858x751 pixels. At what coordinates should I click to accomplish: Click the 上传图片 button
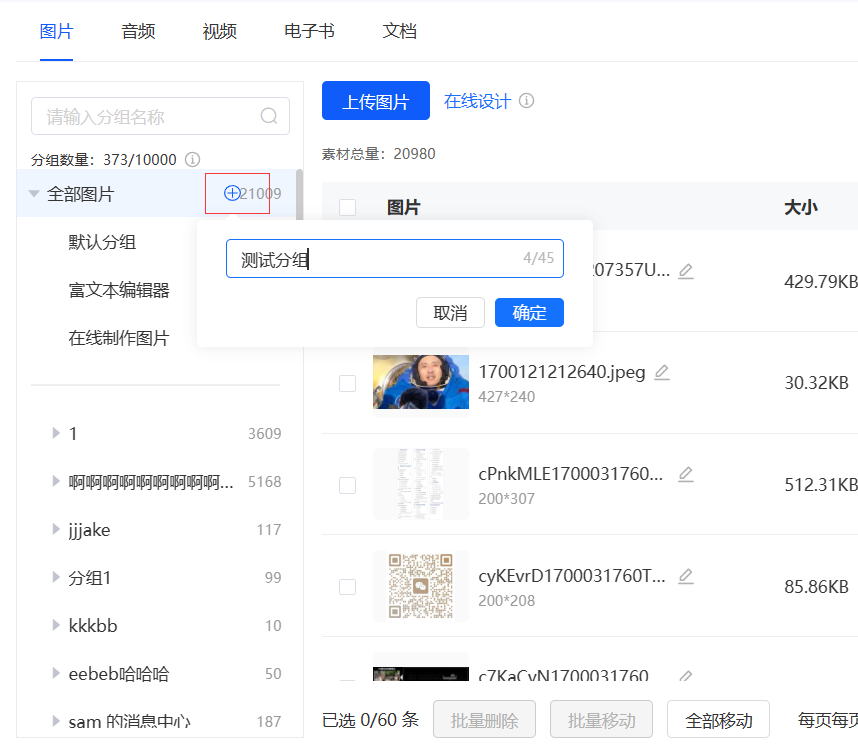point(376,101)
